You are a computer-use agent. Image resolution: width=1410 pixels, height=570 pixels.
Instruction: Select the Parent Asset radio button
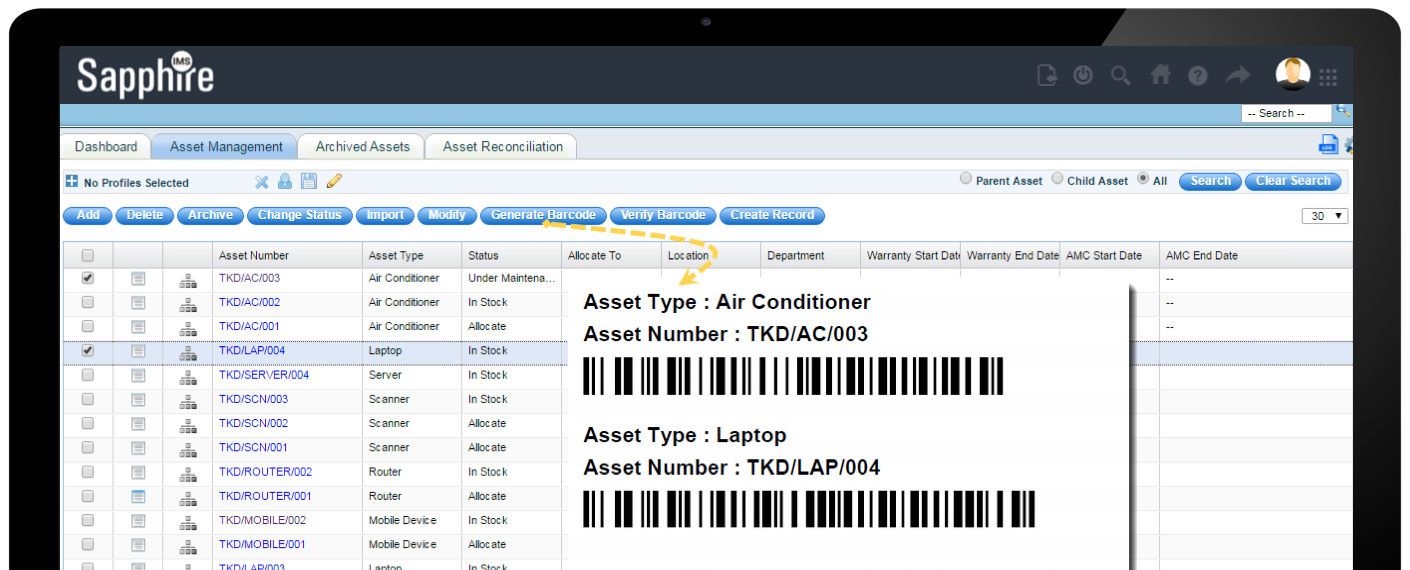point(965,179)
